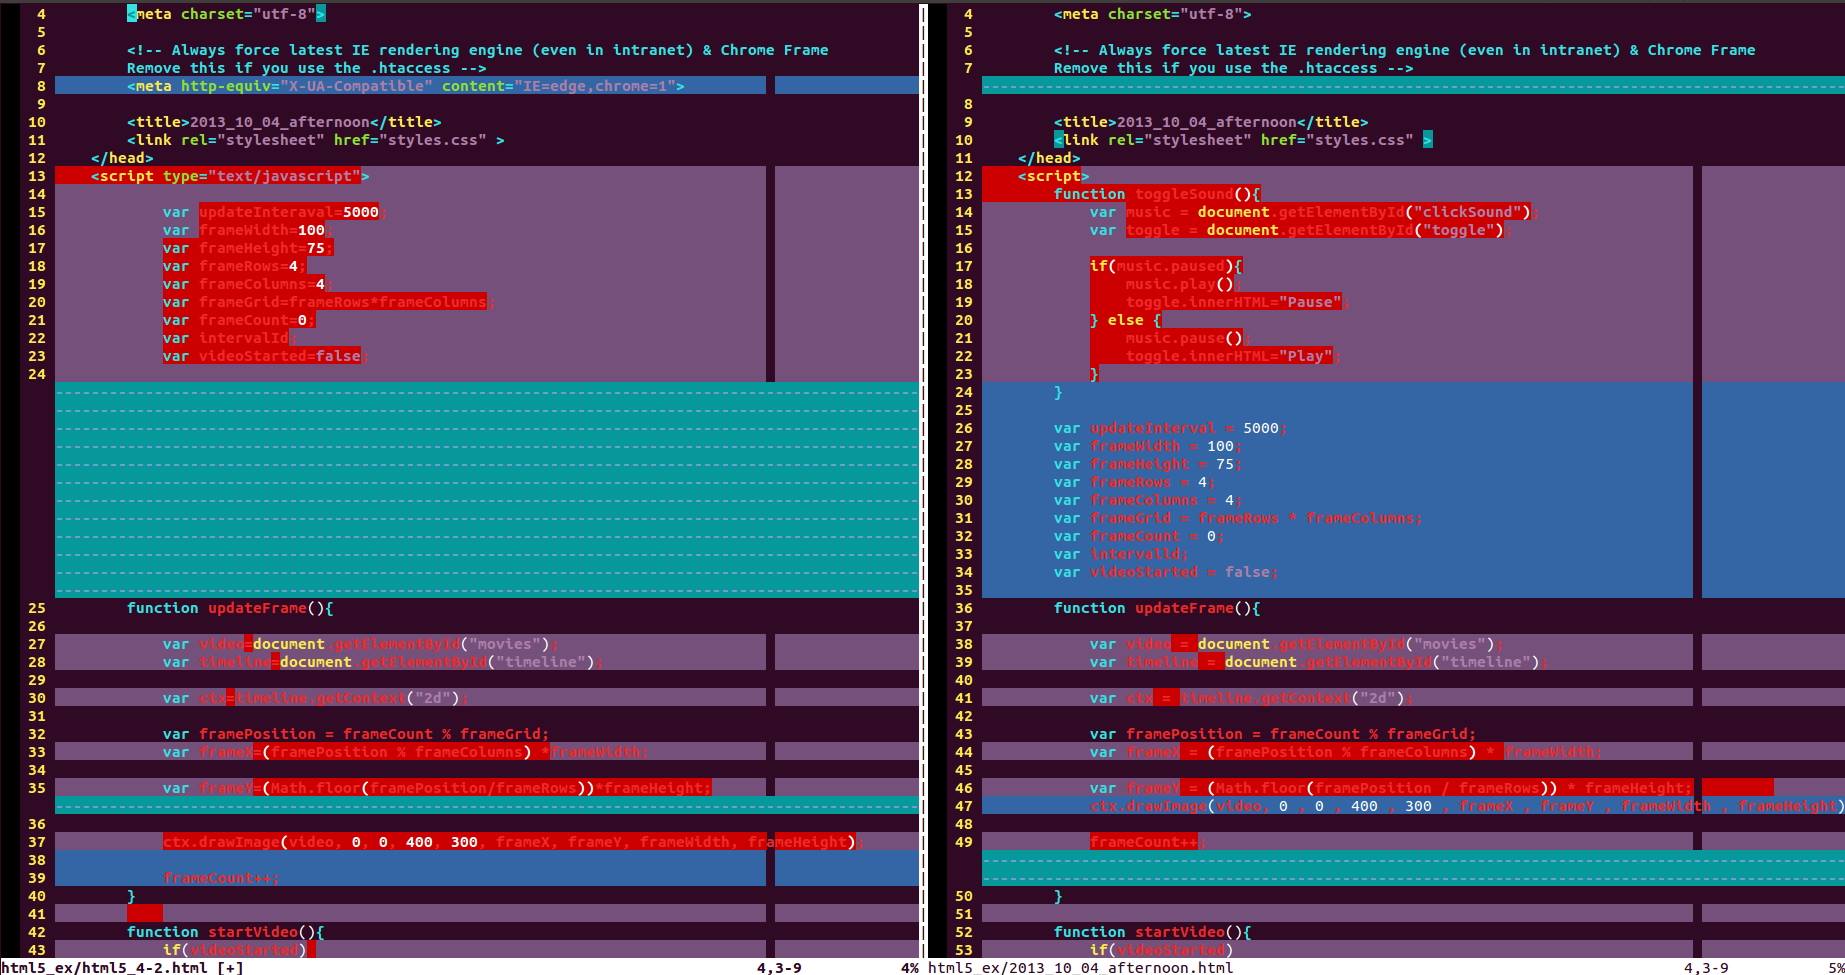Click the vertical split divider between the two diff panes
The image size is (1845, 975).
click(923, 480)
